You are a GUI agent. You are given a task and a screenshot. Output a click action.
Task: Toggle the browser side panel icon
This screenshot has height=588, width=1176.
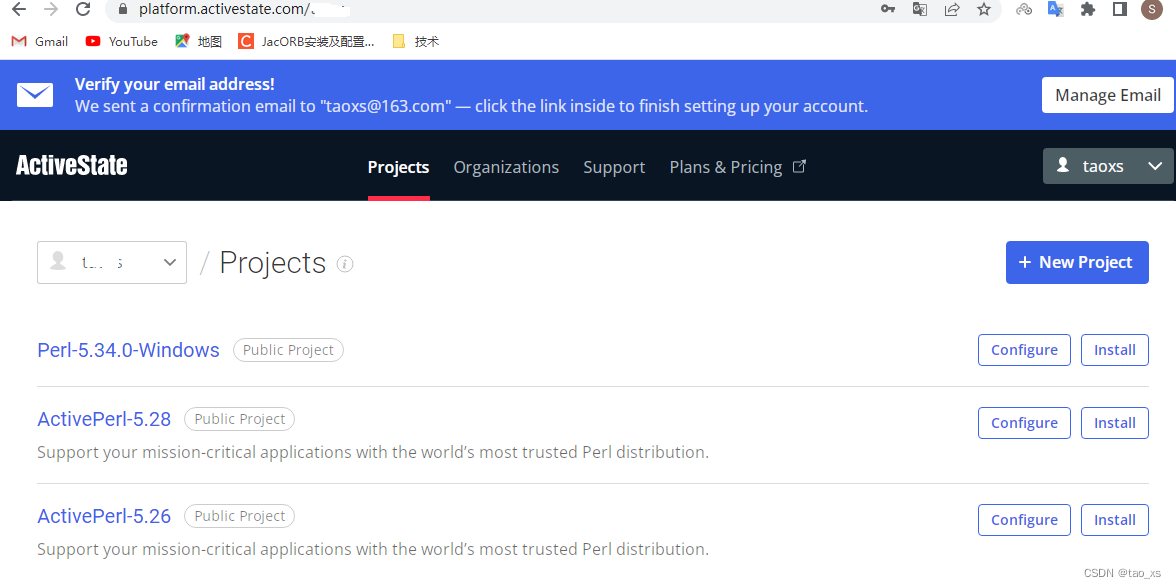[1120, 9]
